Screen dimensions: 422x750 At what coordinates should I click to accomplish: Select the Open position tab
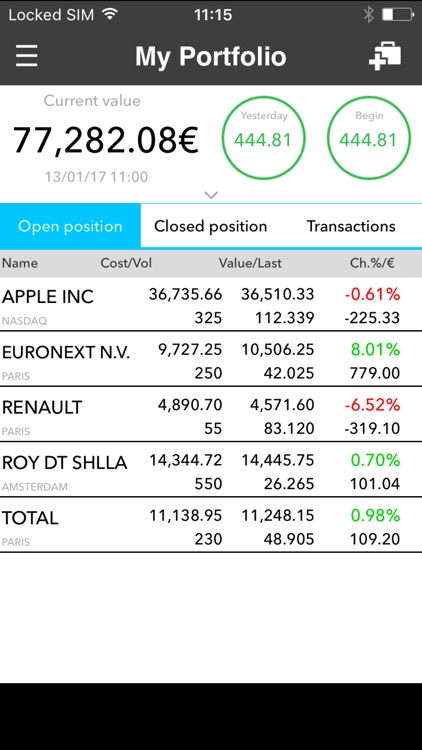click(x=70, y=226)
